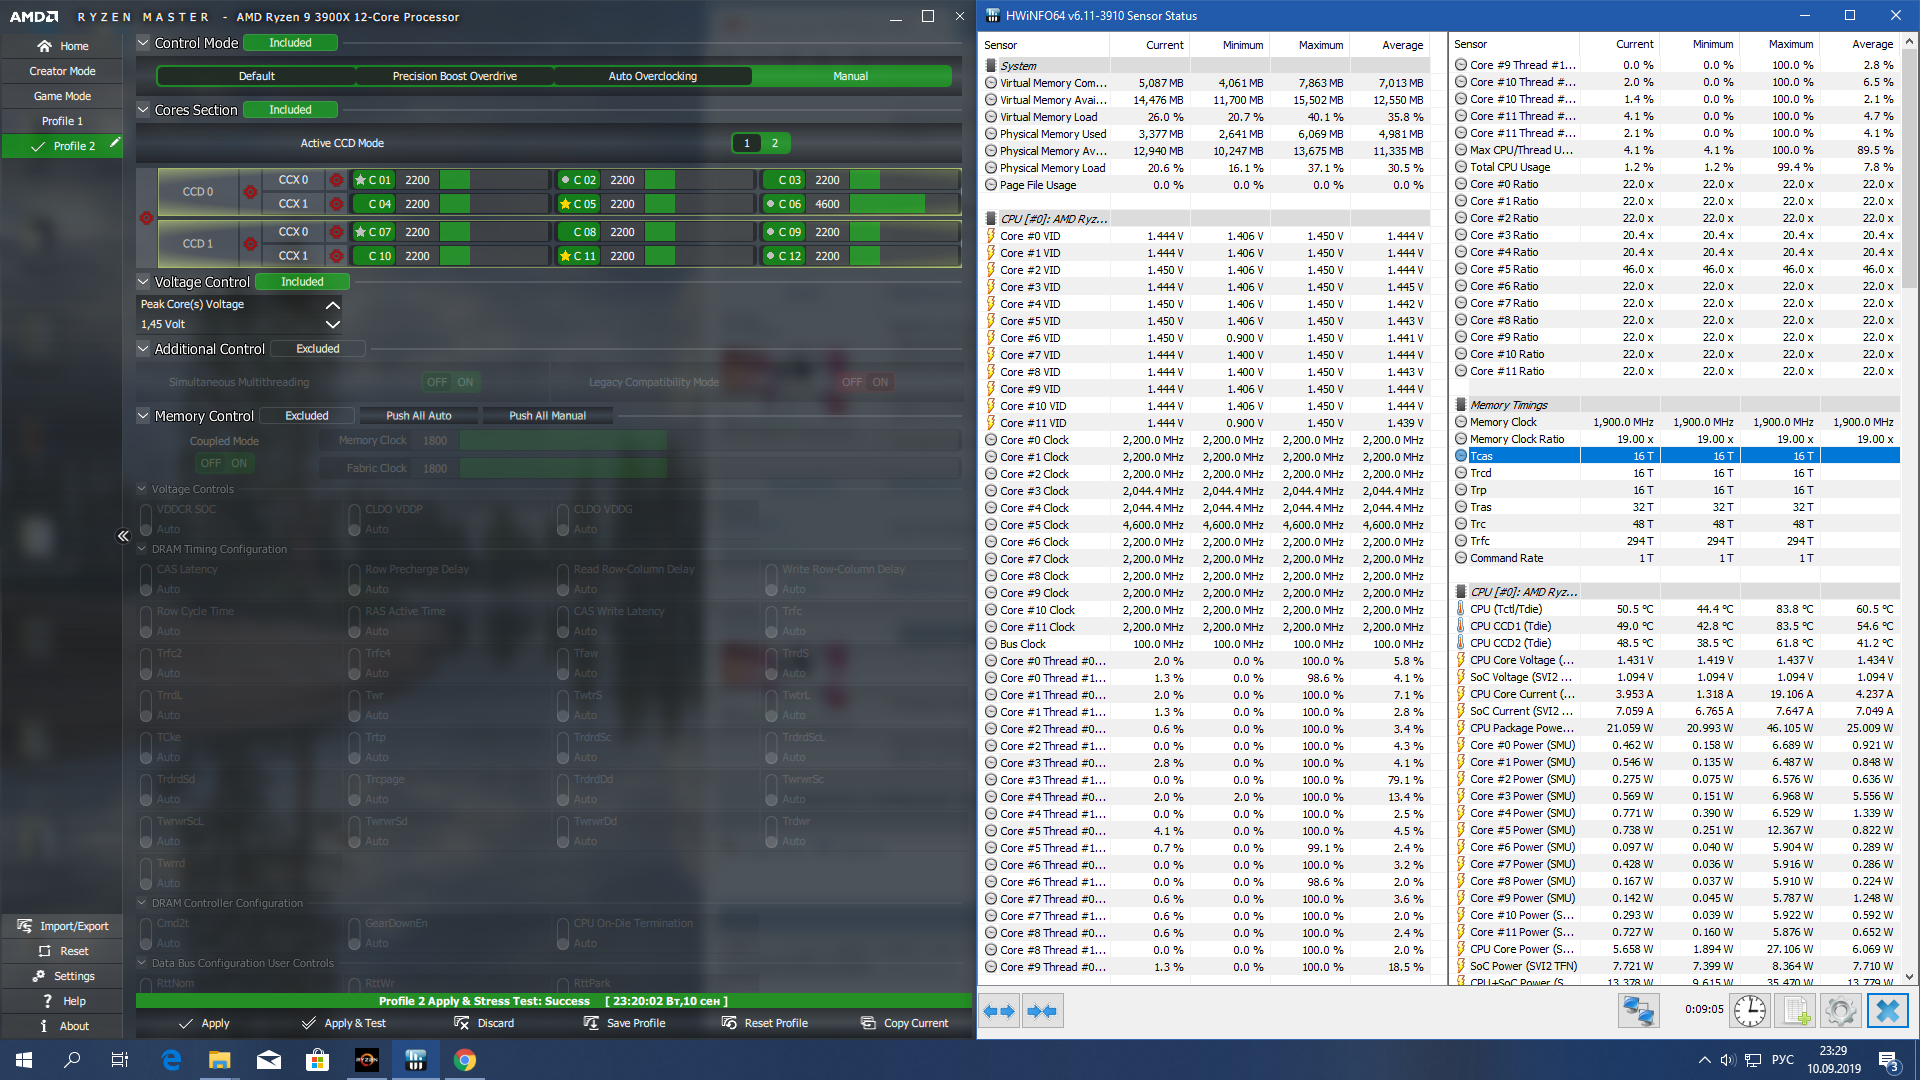
Task: Collapse the Memory Control section
Action: point(143,416)
